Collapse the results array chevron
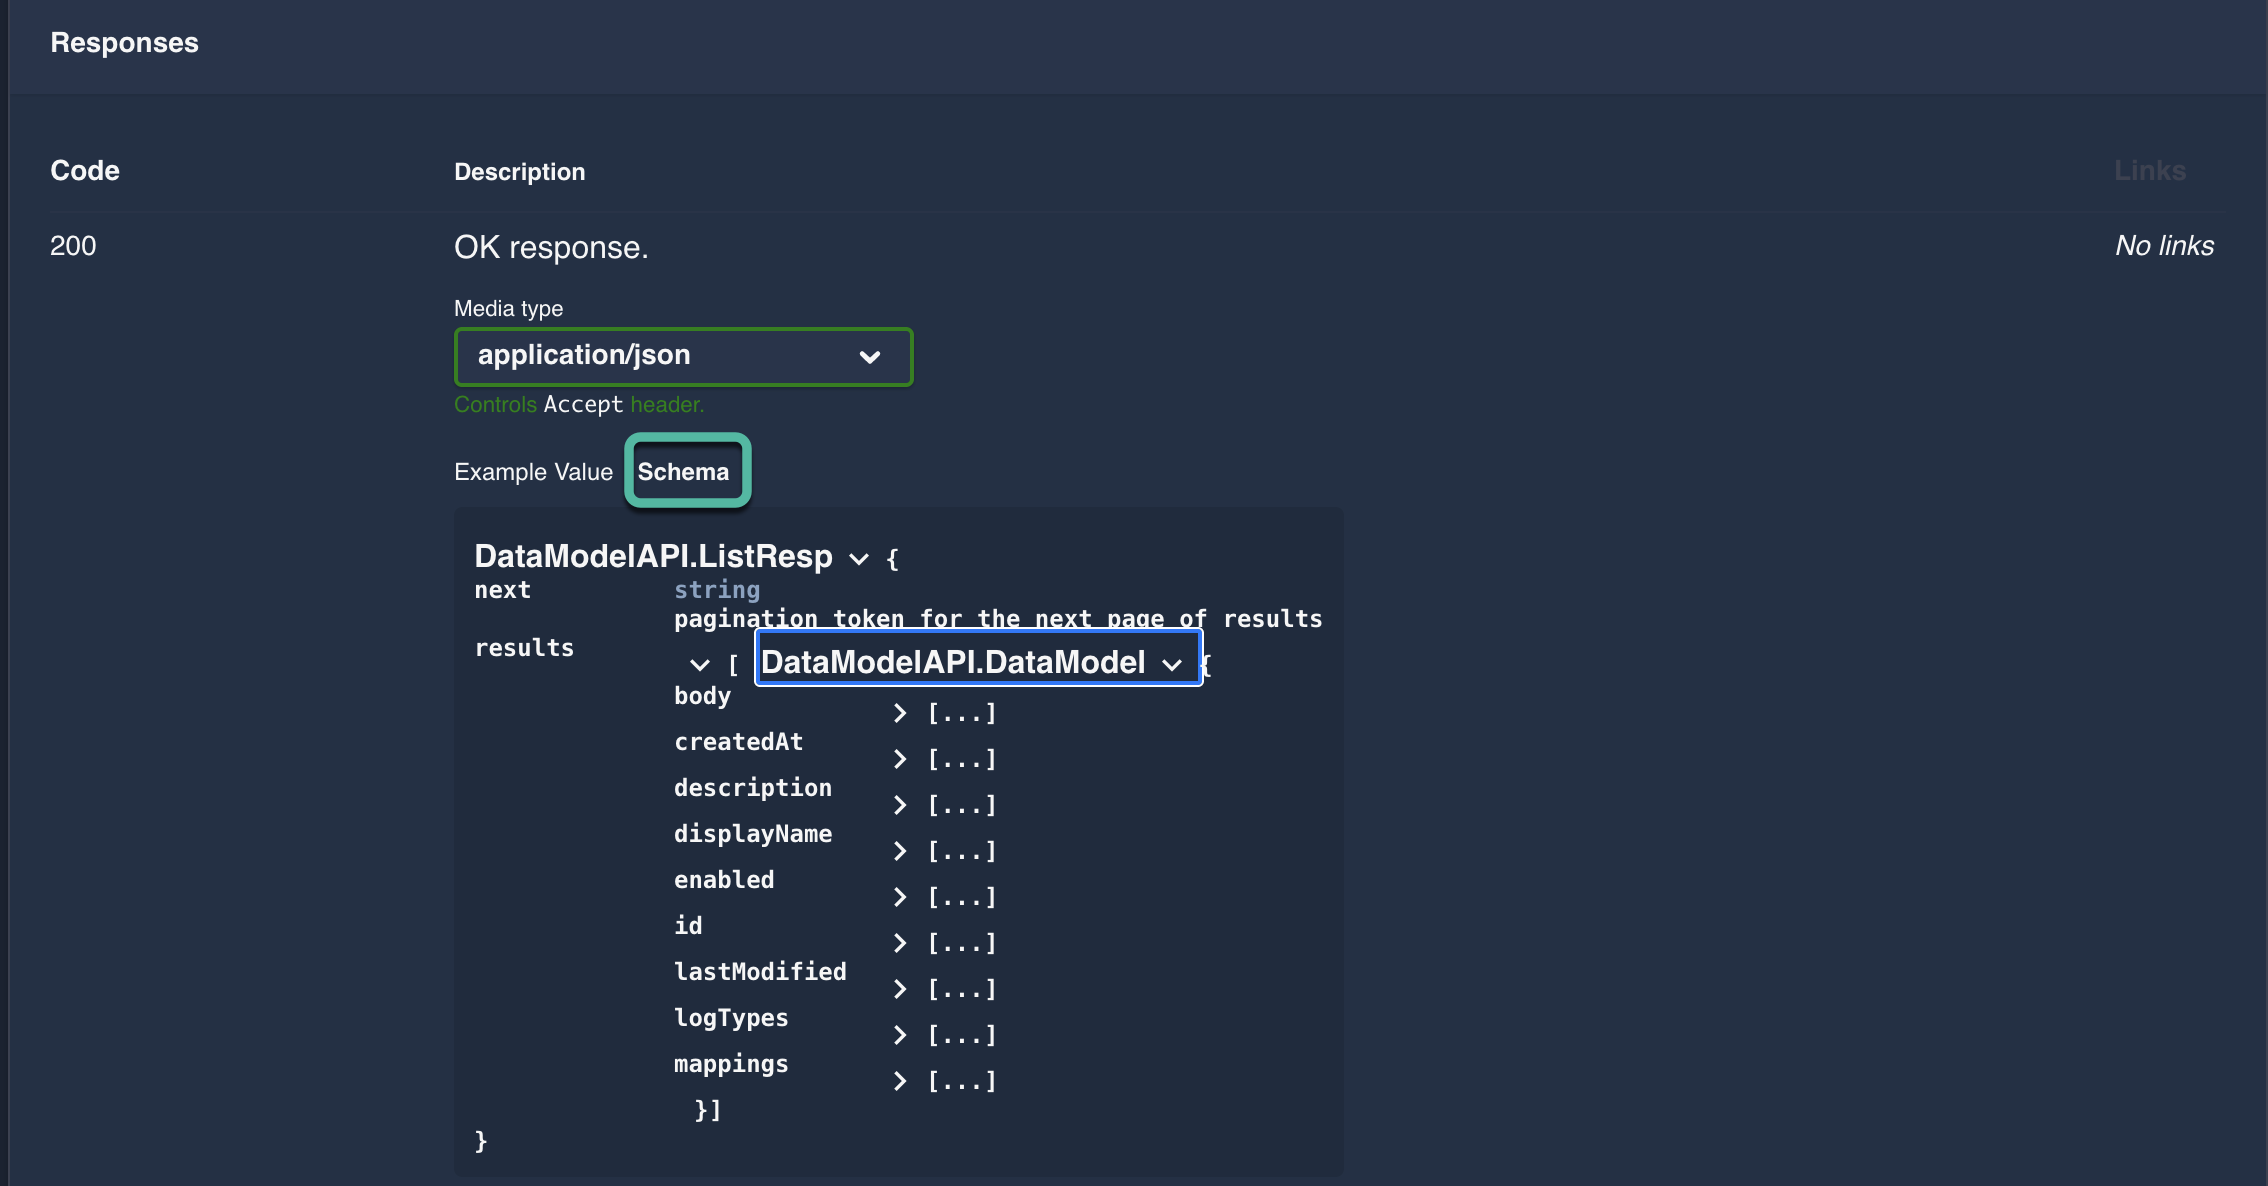This screenshot has height=1186, width=2268. [x=698, y=664]
